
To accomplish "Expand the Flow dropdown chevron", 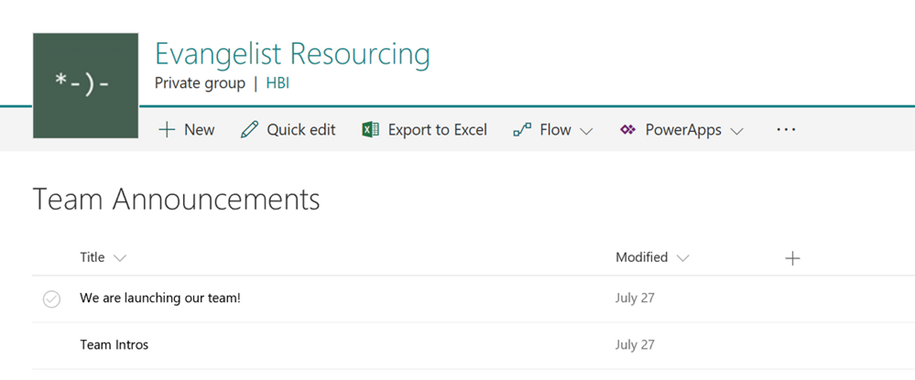I will tap(586, 131).
